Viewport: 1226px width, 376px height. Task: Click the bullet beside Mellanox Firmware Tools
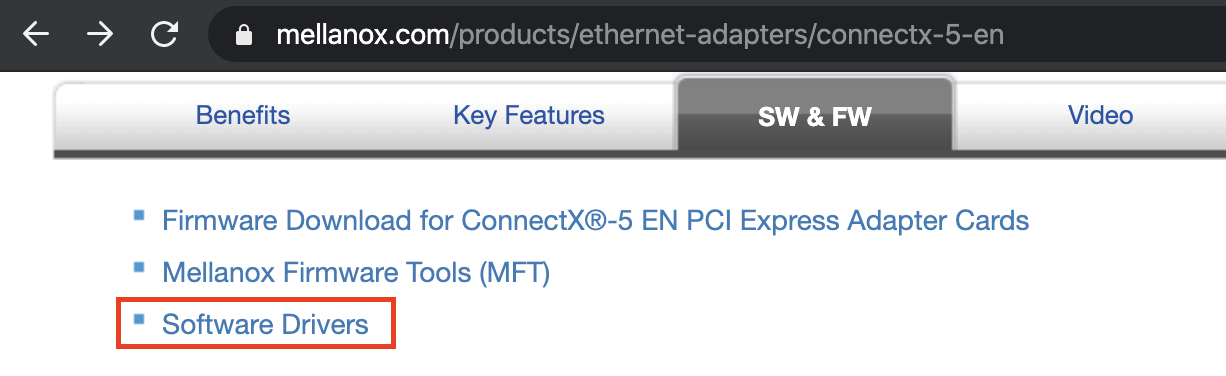140,267
